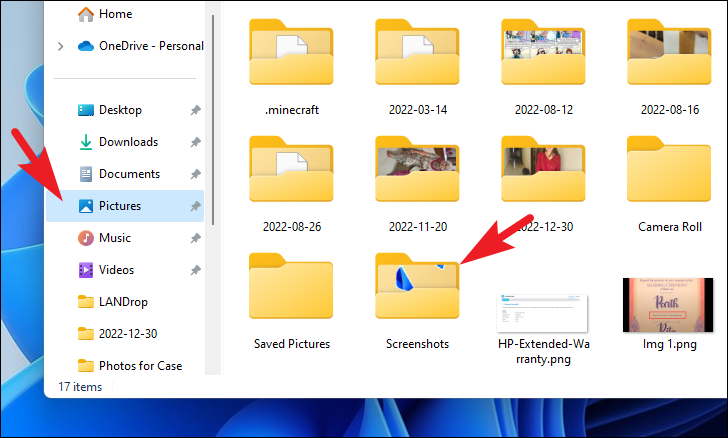Viewport: 728px width, 438px height.
Task: Expand the OneDrive - Personal tree node
Action: coord(61,46)
